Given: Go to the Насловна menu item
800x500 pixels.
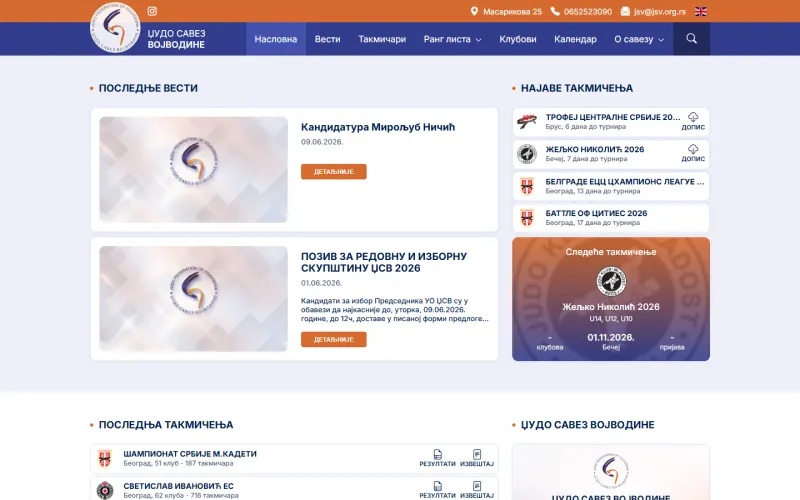Looking at the screenshot, I should pyautogui.click(x=276, y=39).
